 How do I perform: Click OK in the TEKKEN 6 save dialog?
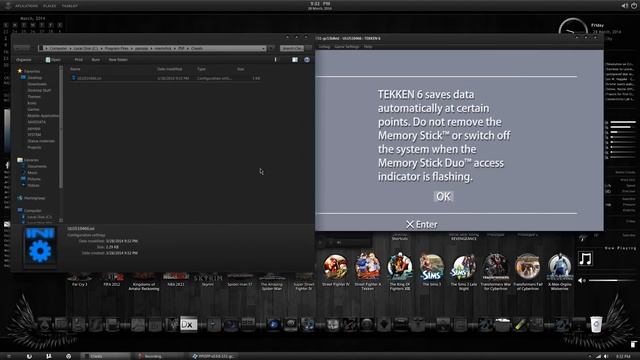tap(443, 197)
